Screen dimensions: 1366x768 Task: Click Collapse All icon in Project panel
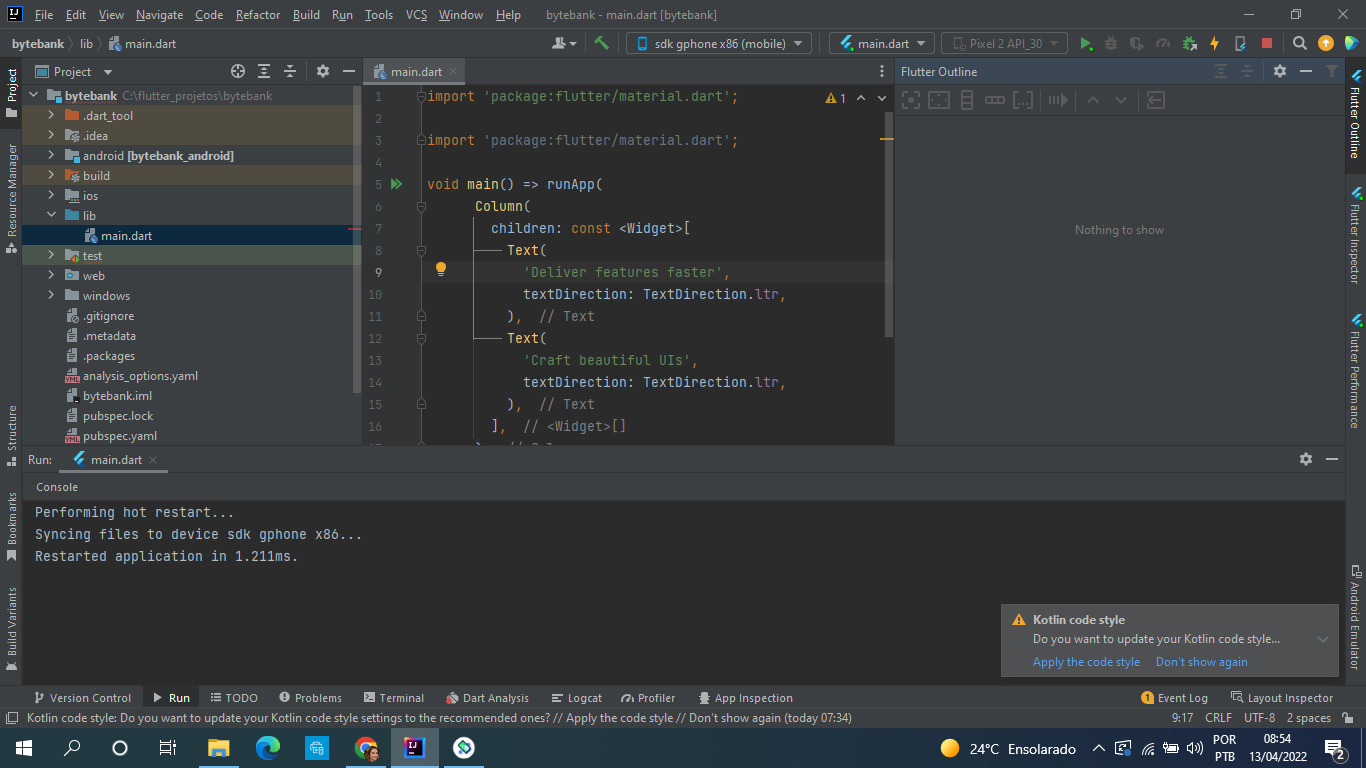point(290,71)
